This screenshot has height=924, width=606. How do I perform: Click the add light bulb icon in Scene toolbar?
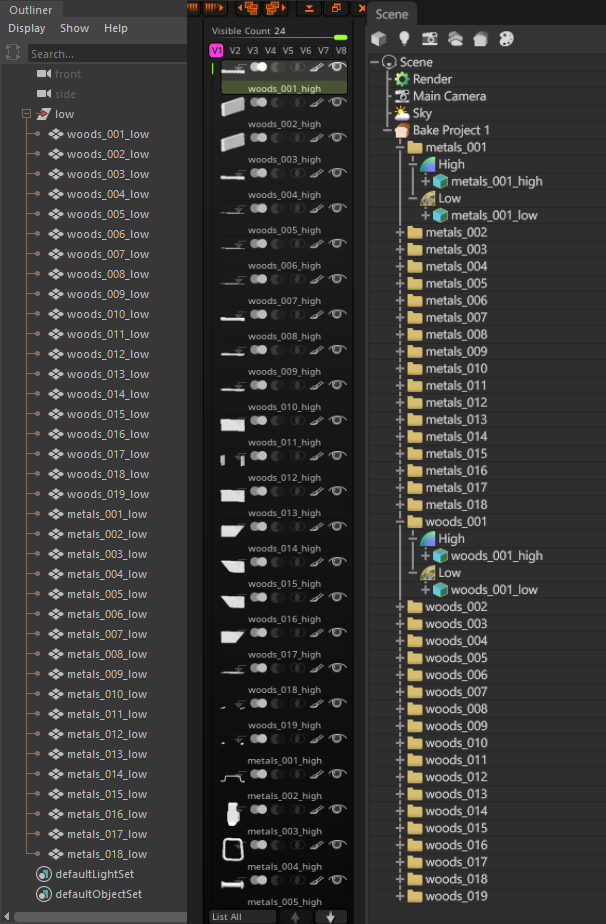pos(404,39)
